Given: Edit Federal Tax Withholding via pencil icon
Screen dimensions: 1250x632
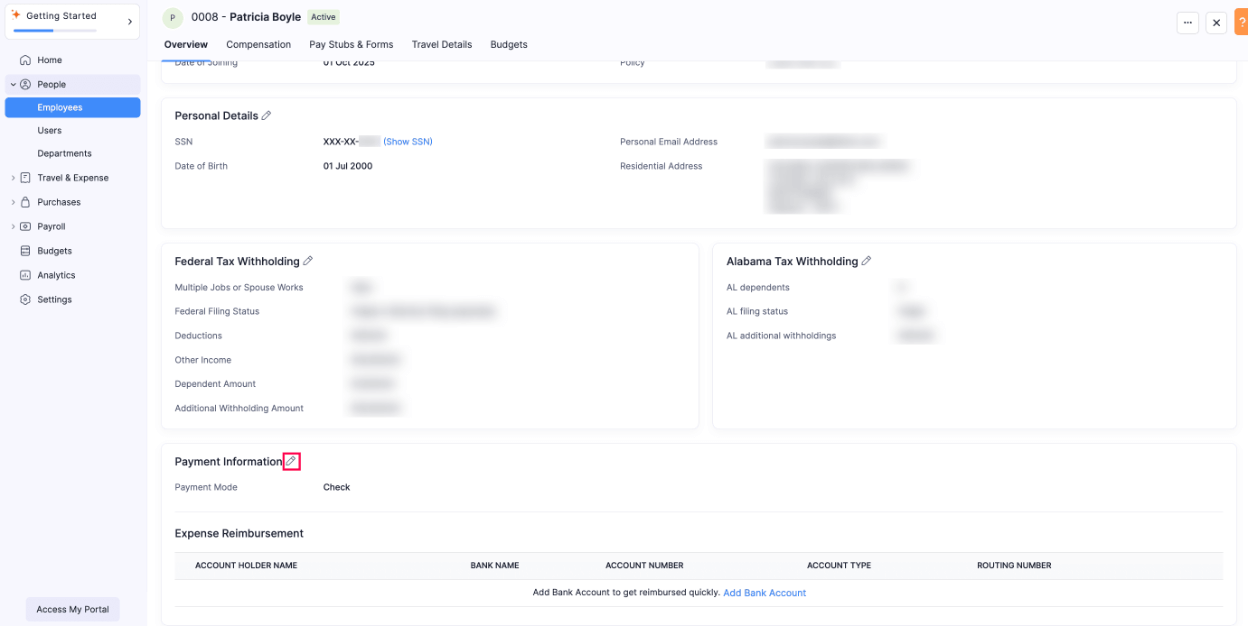Looking at the screenshot, I should [307, 260].
